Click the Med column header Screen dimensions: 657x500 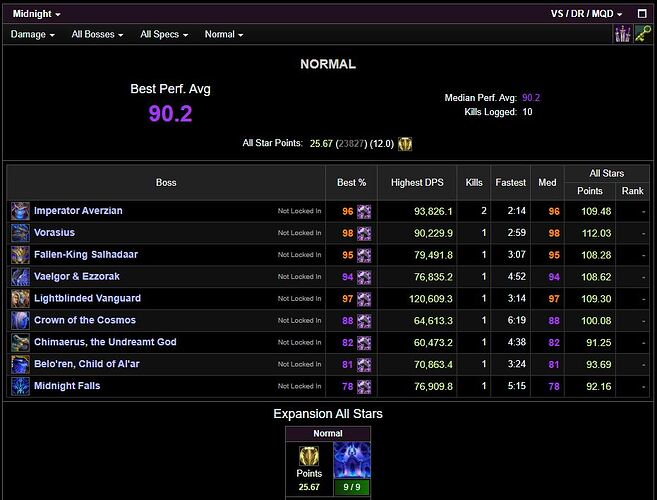[x=547, y=183]
